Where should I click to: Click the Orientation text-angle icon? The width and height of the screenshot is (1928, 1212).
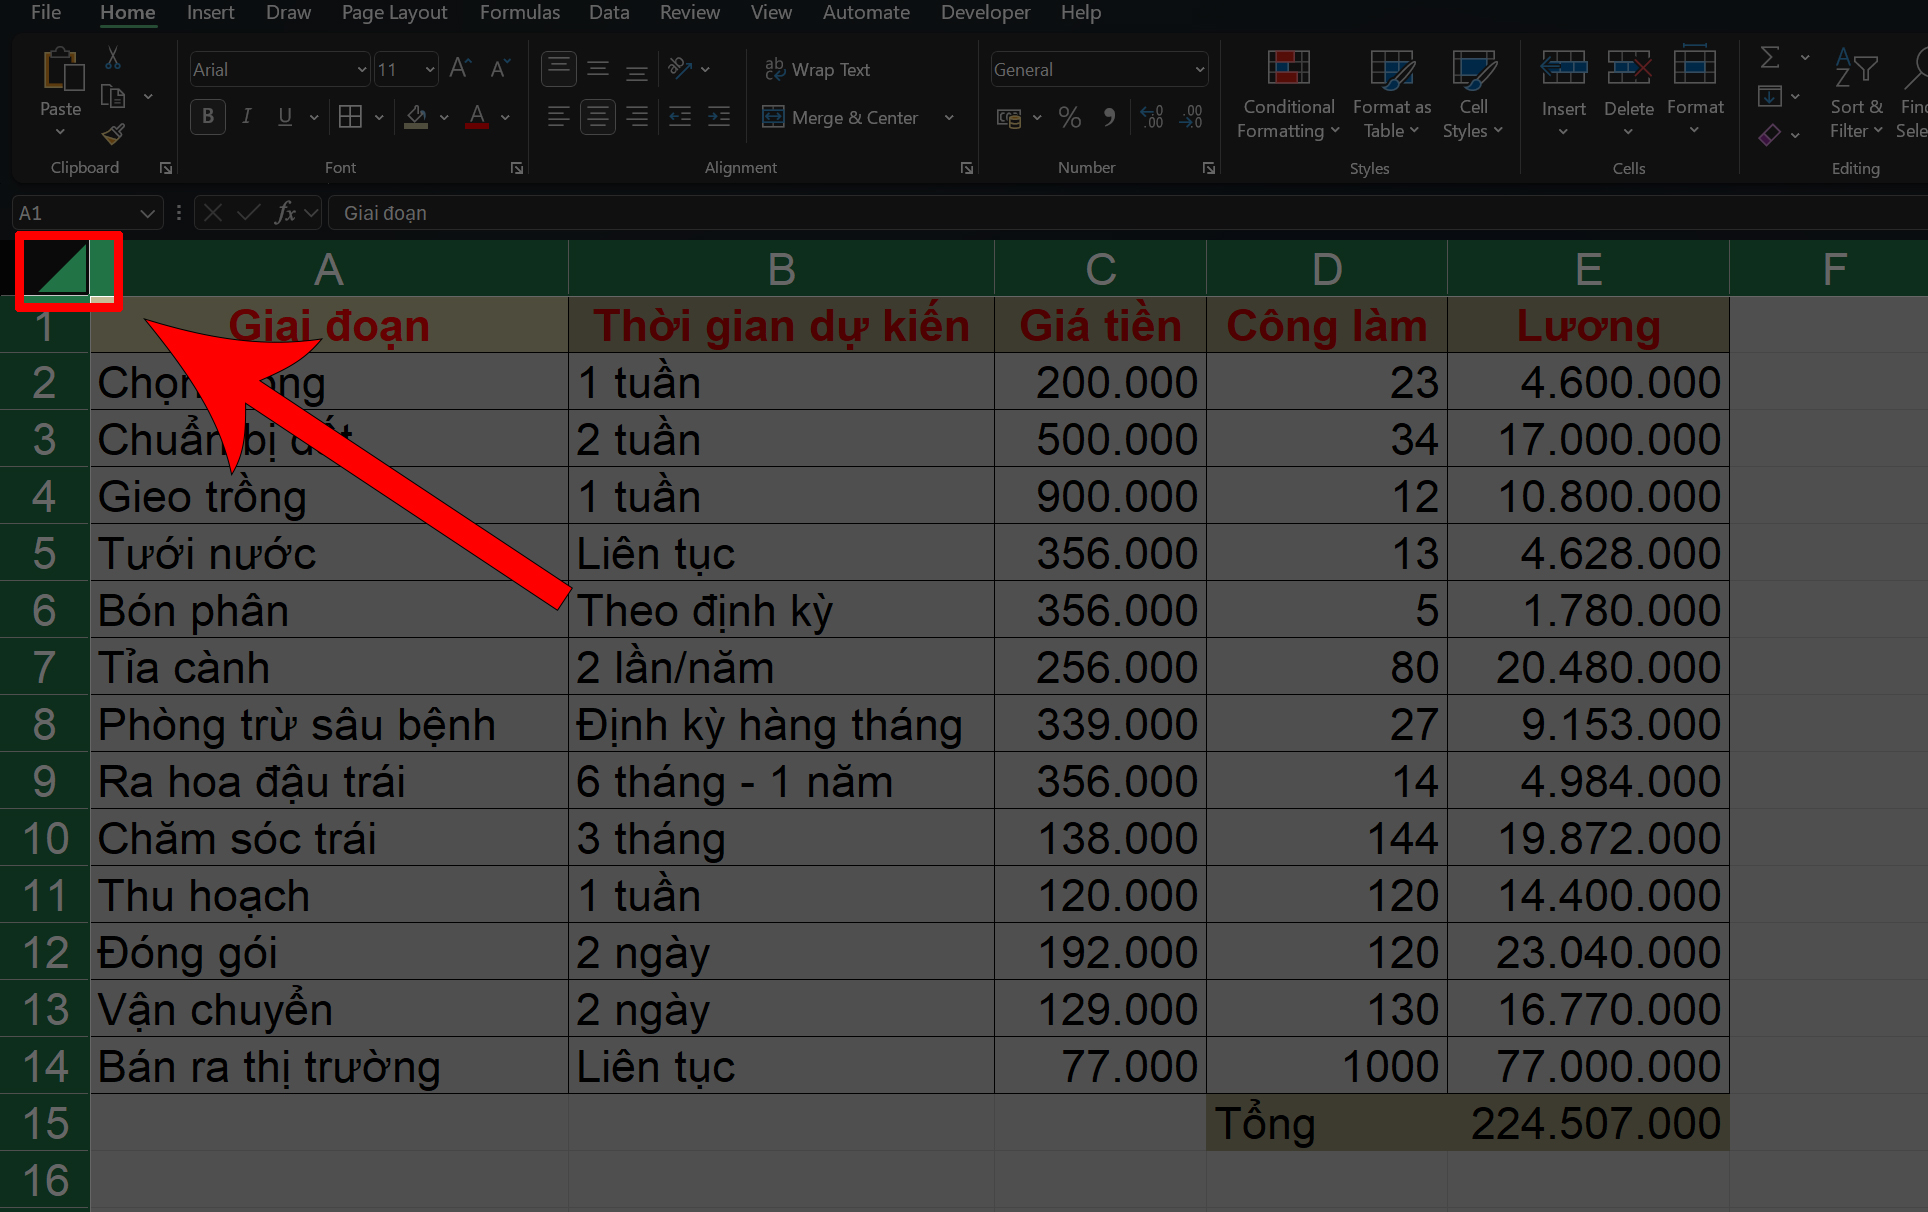pyautogui.click(x=680, y=69)
